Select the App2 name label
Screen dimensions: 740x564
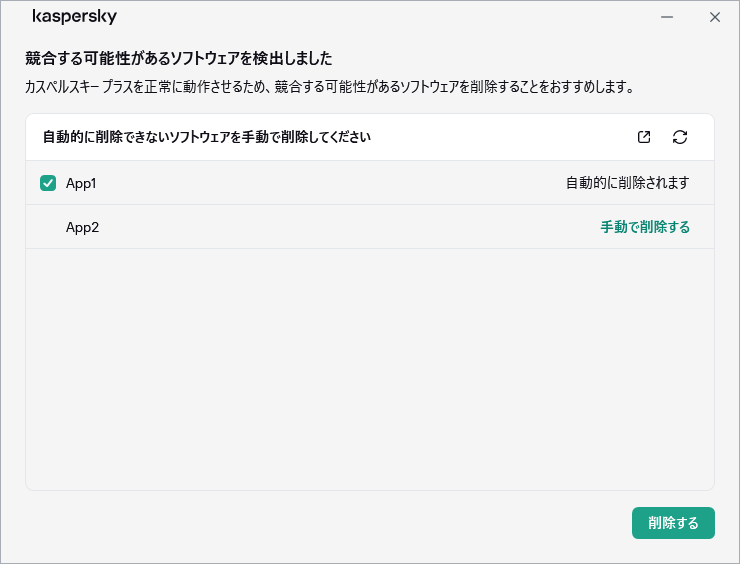pos(82,227)
